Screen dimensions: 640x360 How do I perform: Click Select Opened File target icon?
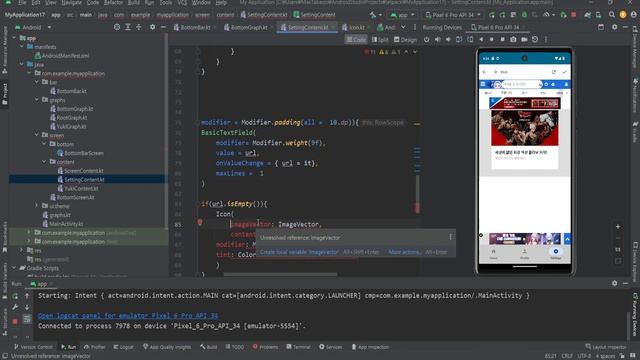(x=117, y=27)
